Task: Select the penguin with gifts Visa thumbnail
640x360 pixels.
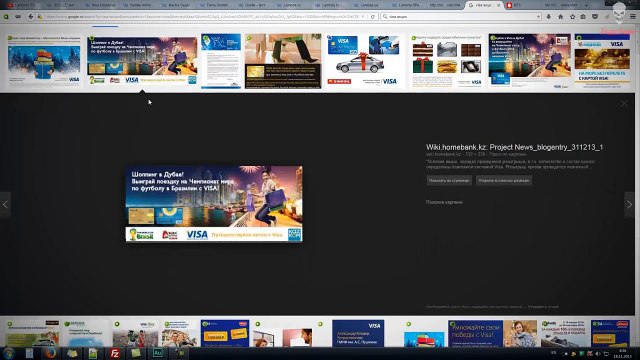Action: (44, 61)
